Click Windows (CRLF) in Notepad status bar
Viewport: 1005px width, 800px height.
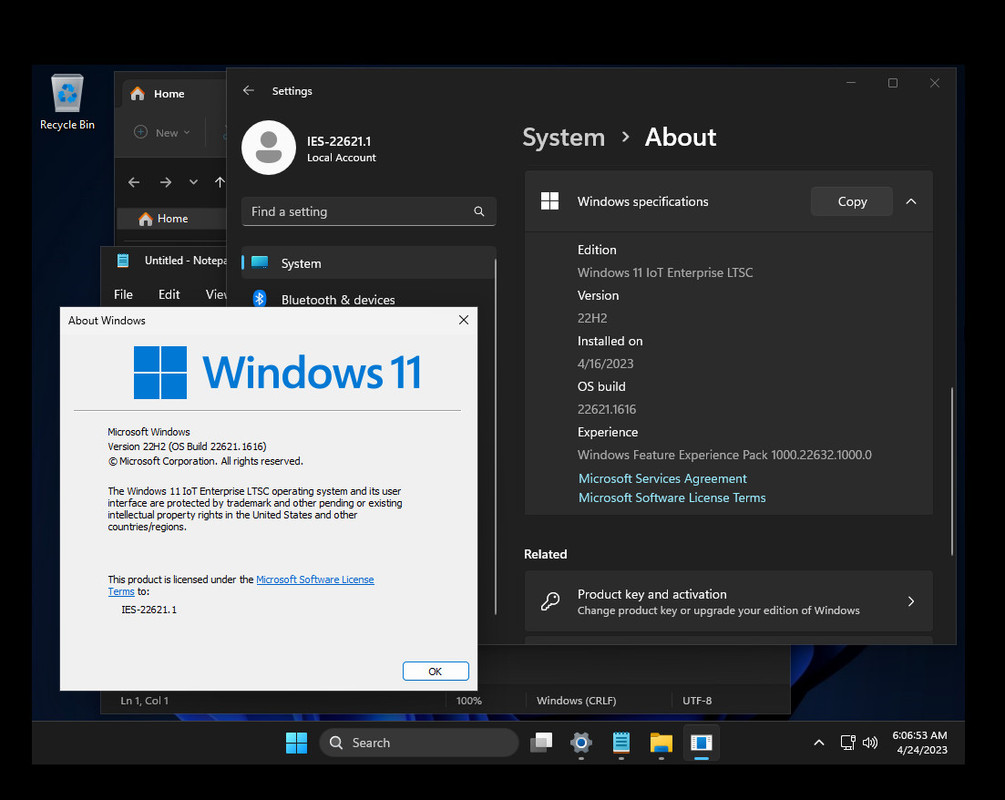point(576,701)
